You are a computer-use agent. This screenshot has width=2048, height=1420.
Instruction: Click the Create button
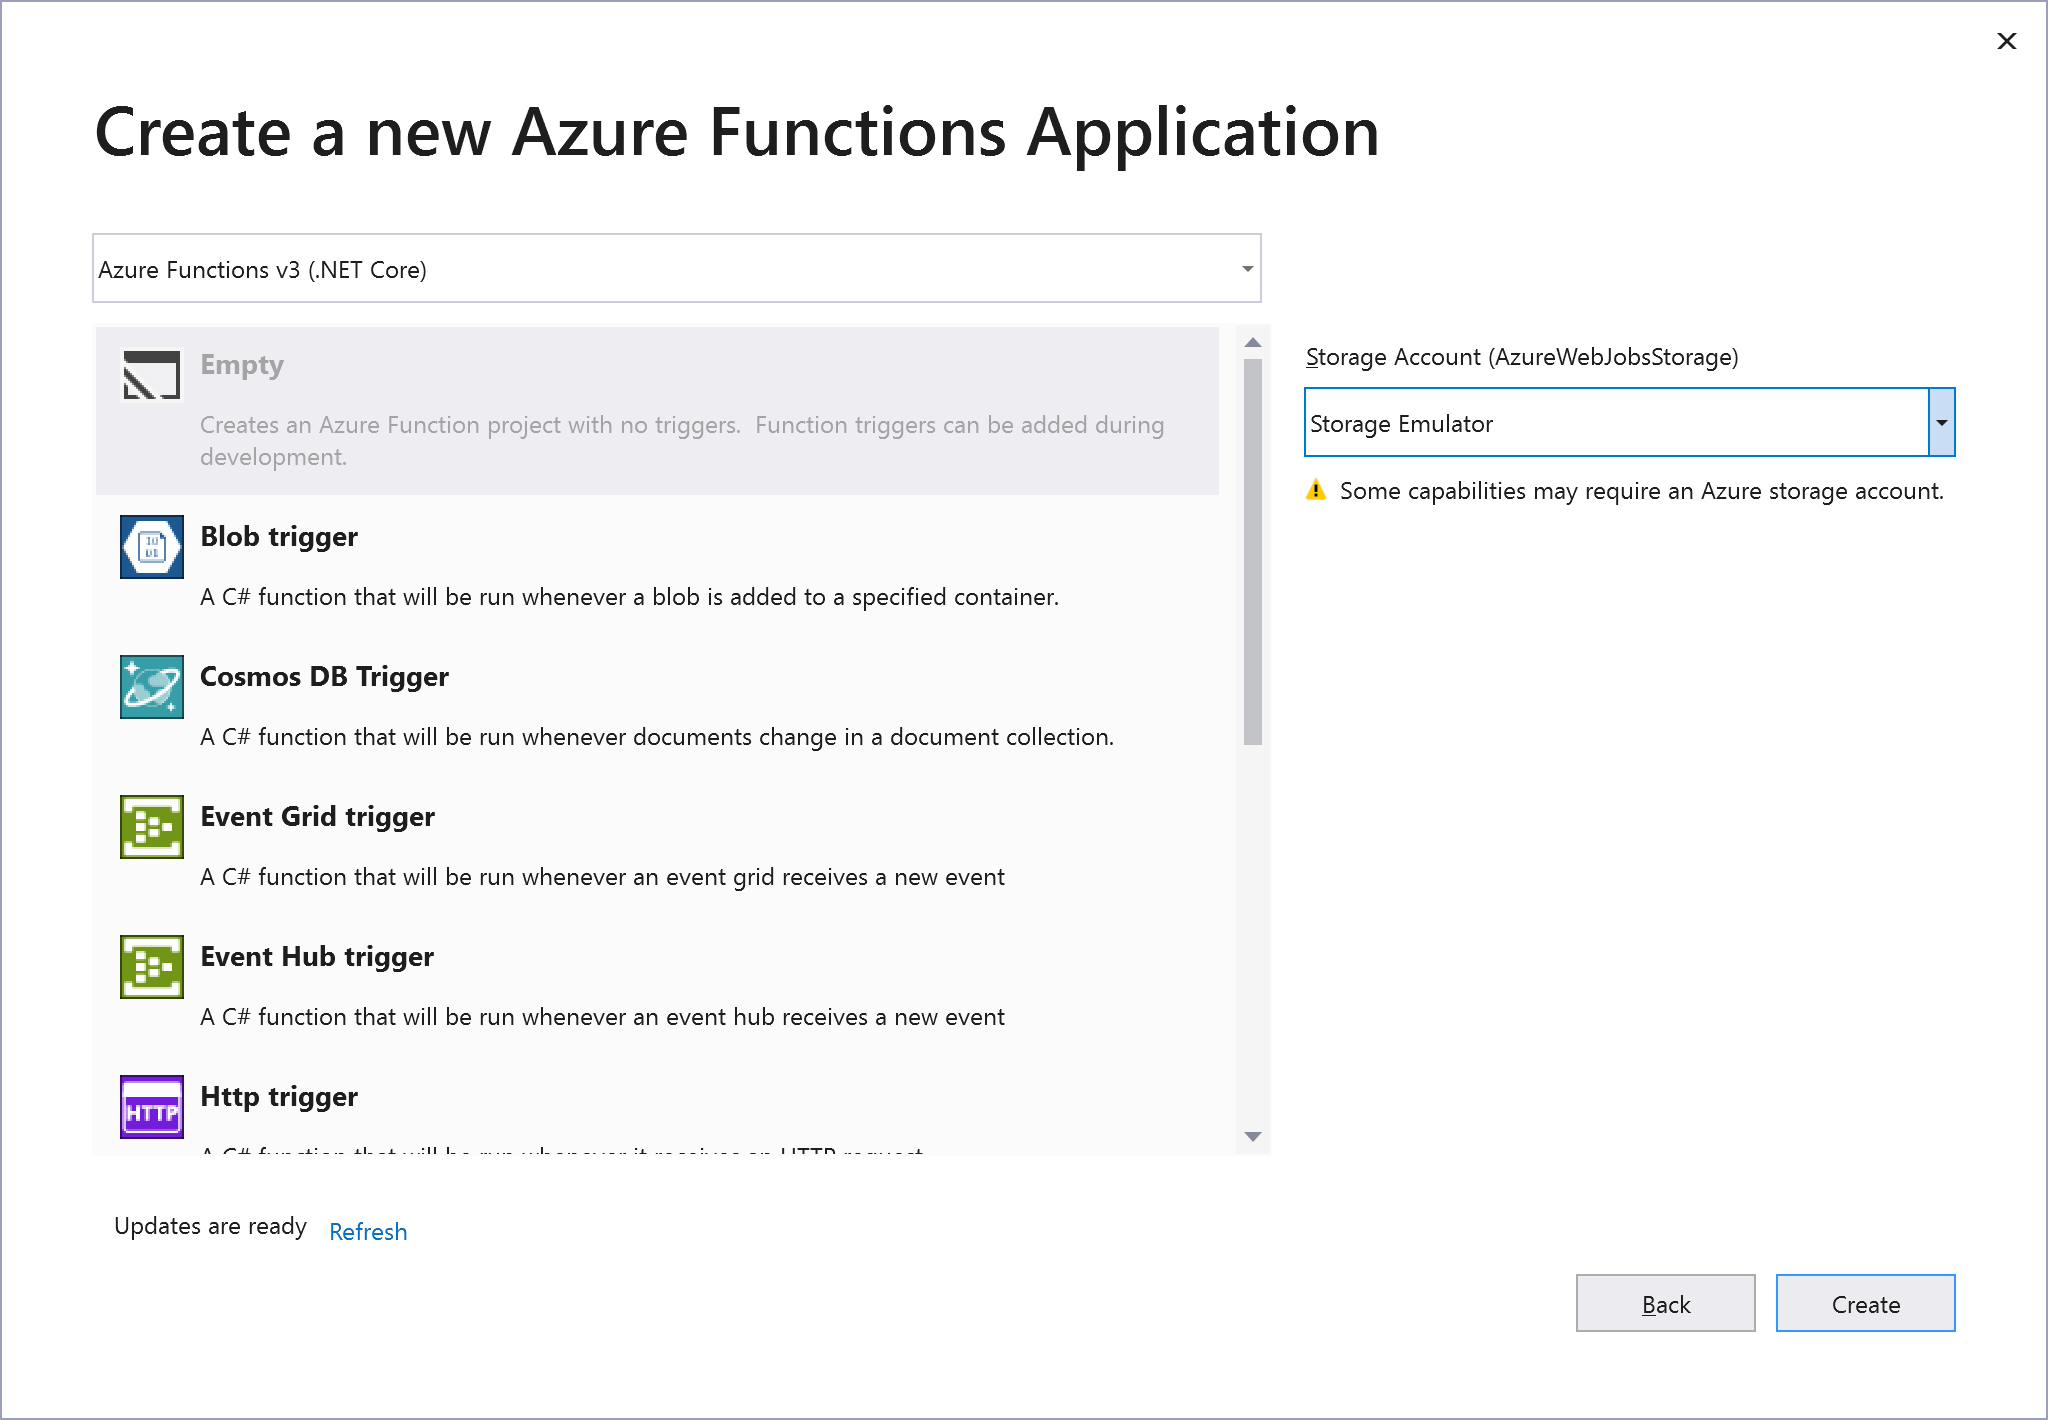pyautogui.click(x=1864, y=1303)
